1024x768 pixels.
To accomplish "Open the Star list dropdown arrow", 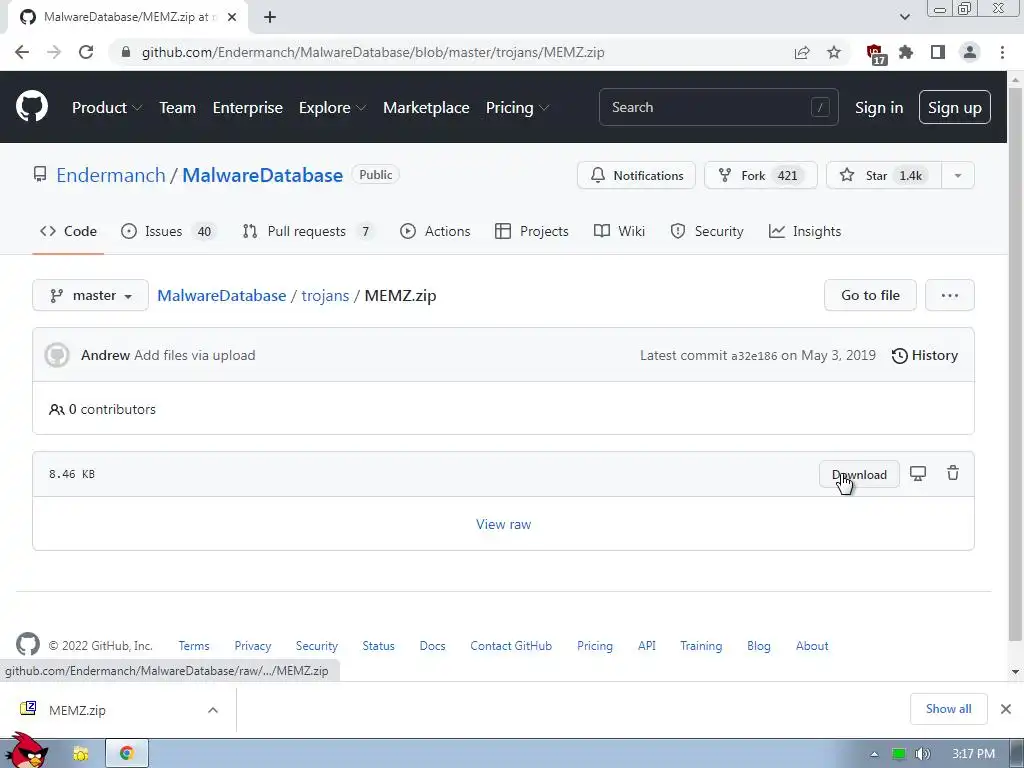I will [x=957, y=176].
